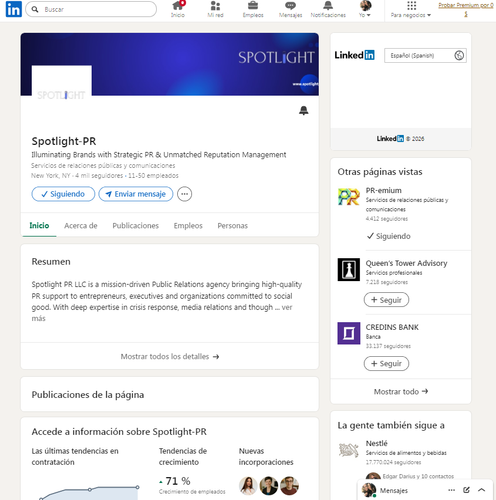496x500 pixels.
Task: Follow CREDINS BANK with Seguir
Action: pos(386,363)
